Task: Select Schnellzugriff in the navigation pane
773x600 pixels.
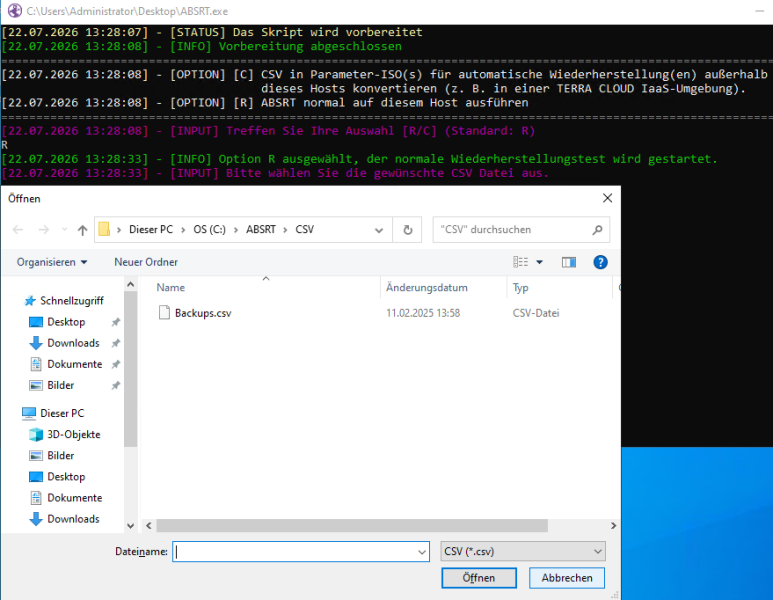Action: point(71,301)
